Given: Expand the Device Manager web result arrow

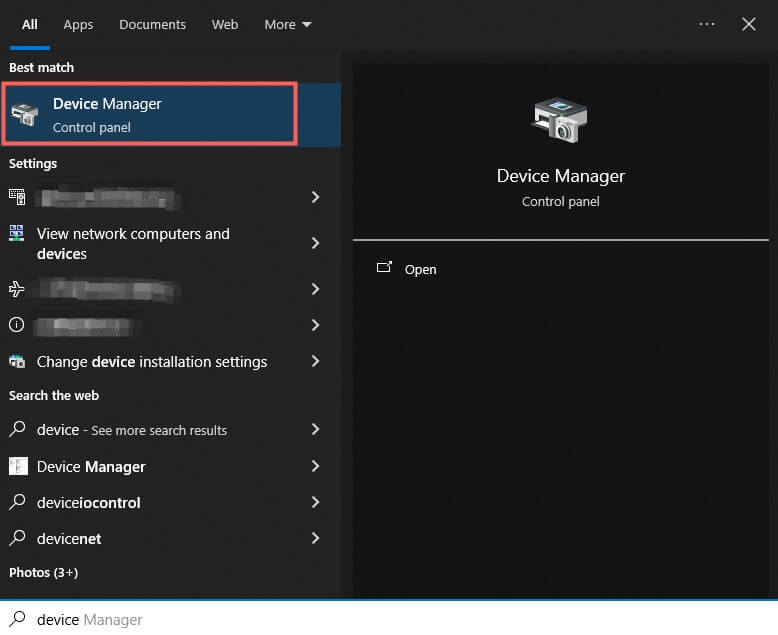Looking at the screenshot, I should click(x=315, y=466).
